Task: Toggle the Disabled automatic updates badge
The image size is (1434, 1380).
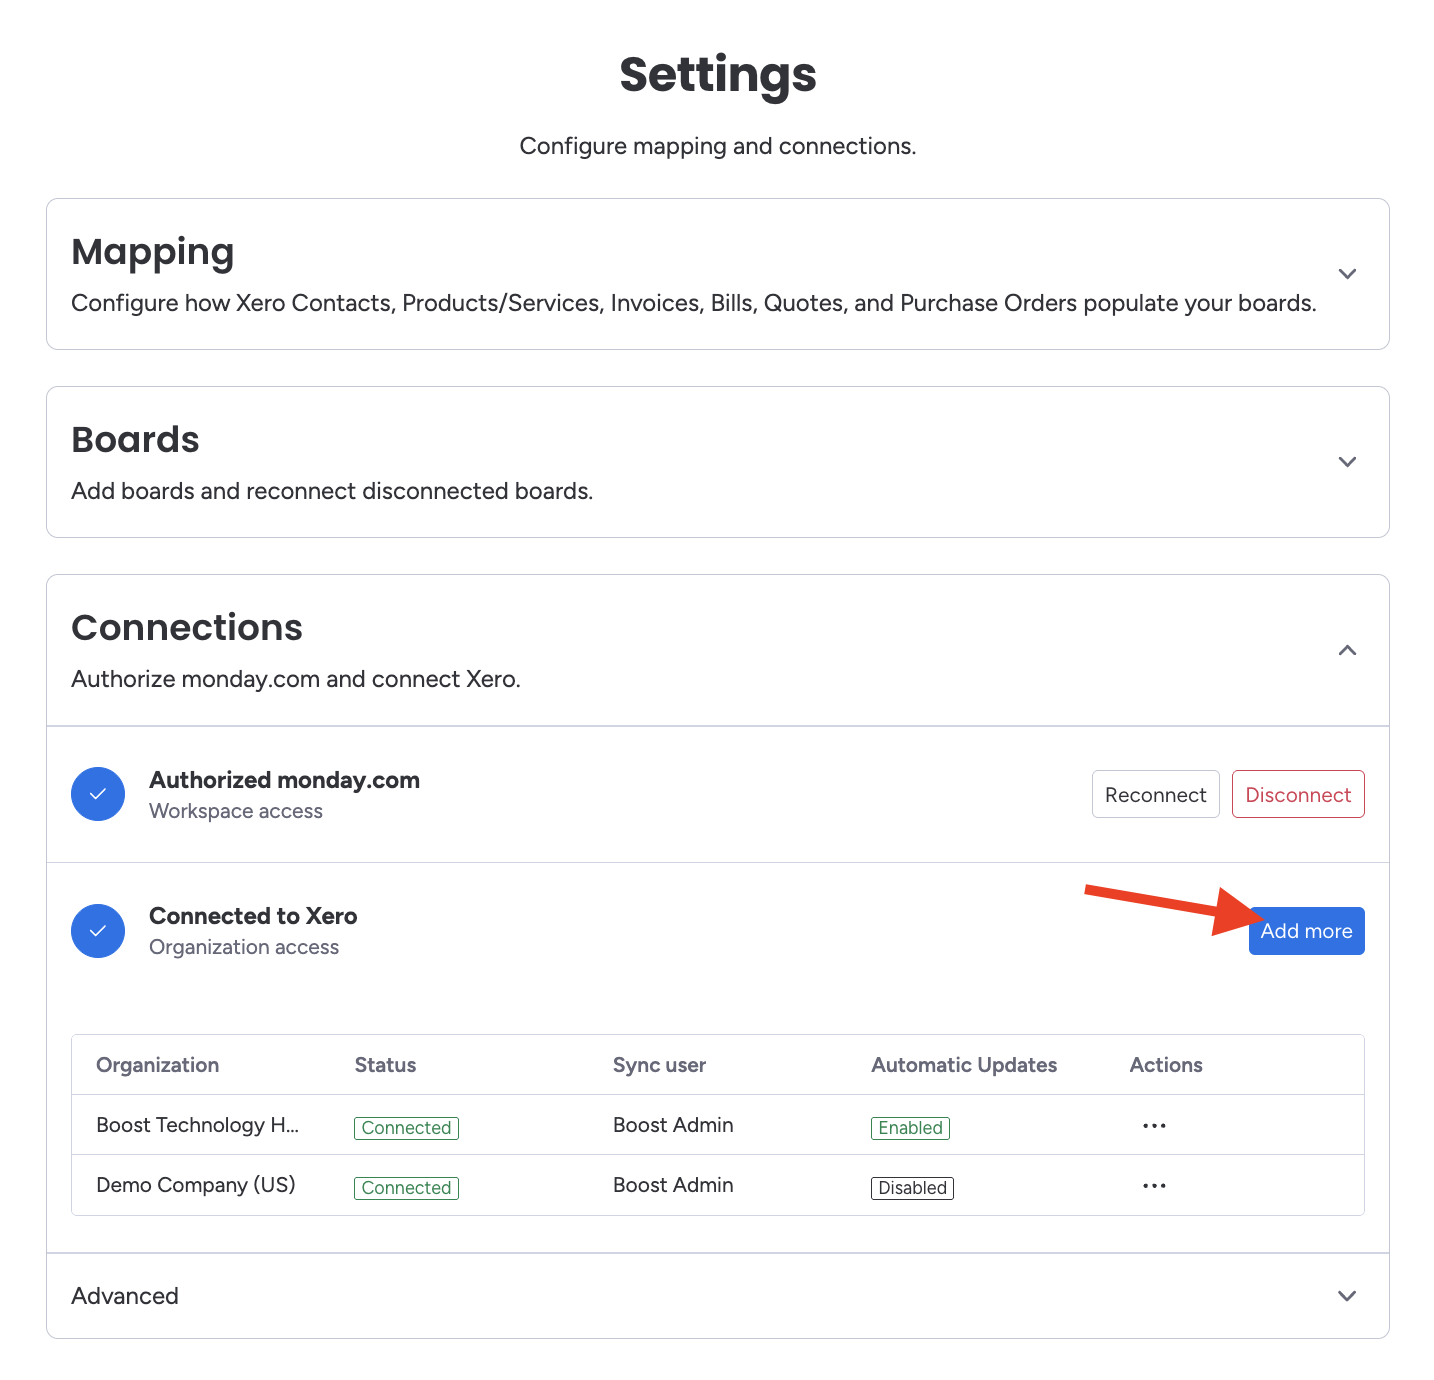Action: click(912, 1188)
